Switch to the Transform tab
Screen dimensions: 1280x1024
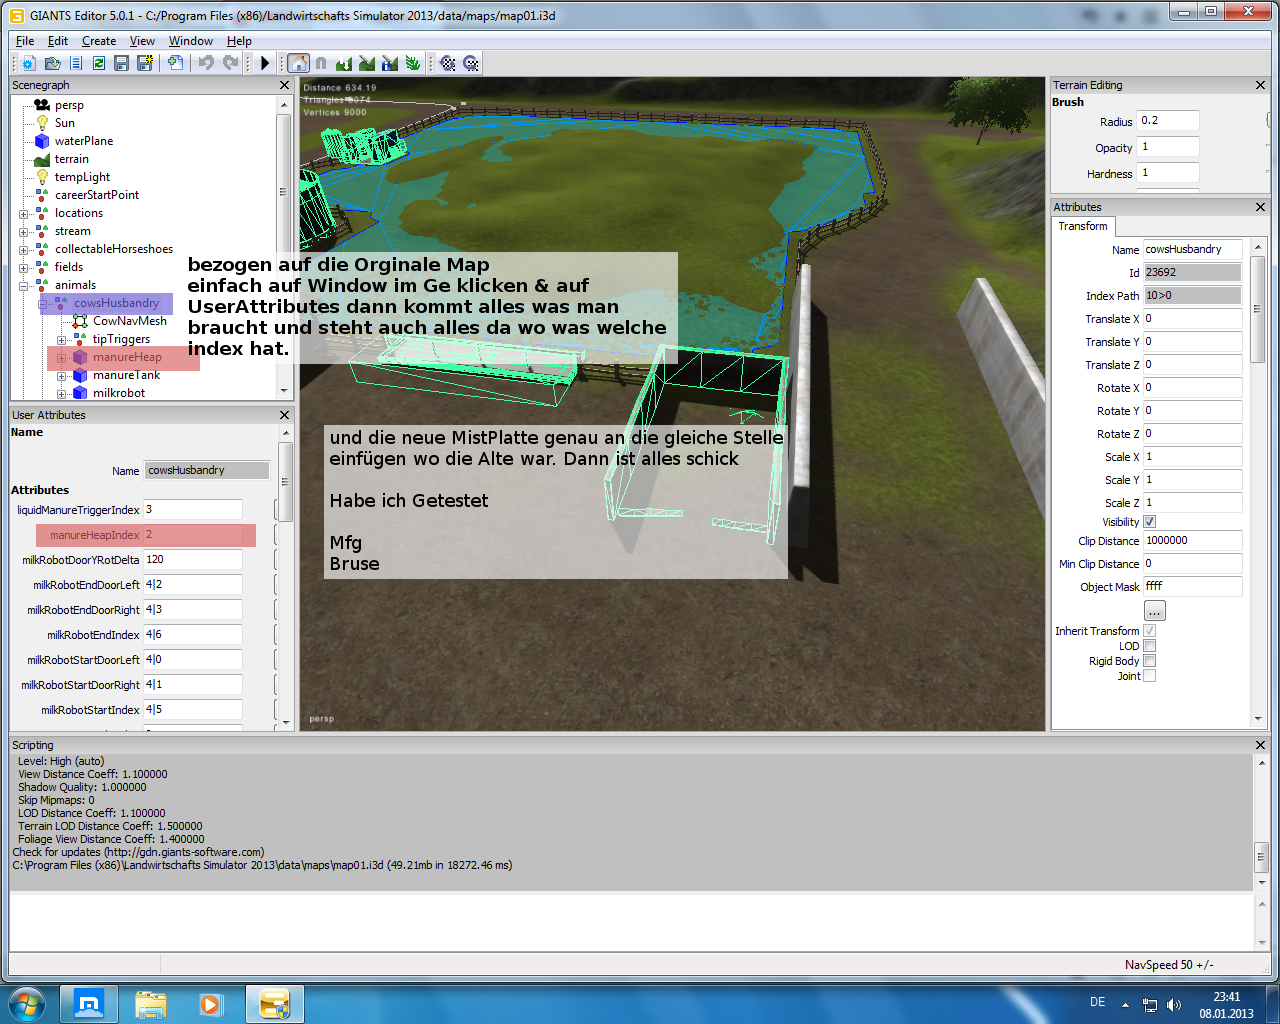click(1083, 227)
